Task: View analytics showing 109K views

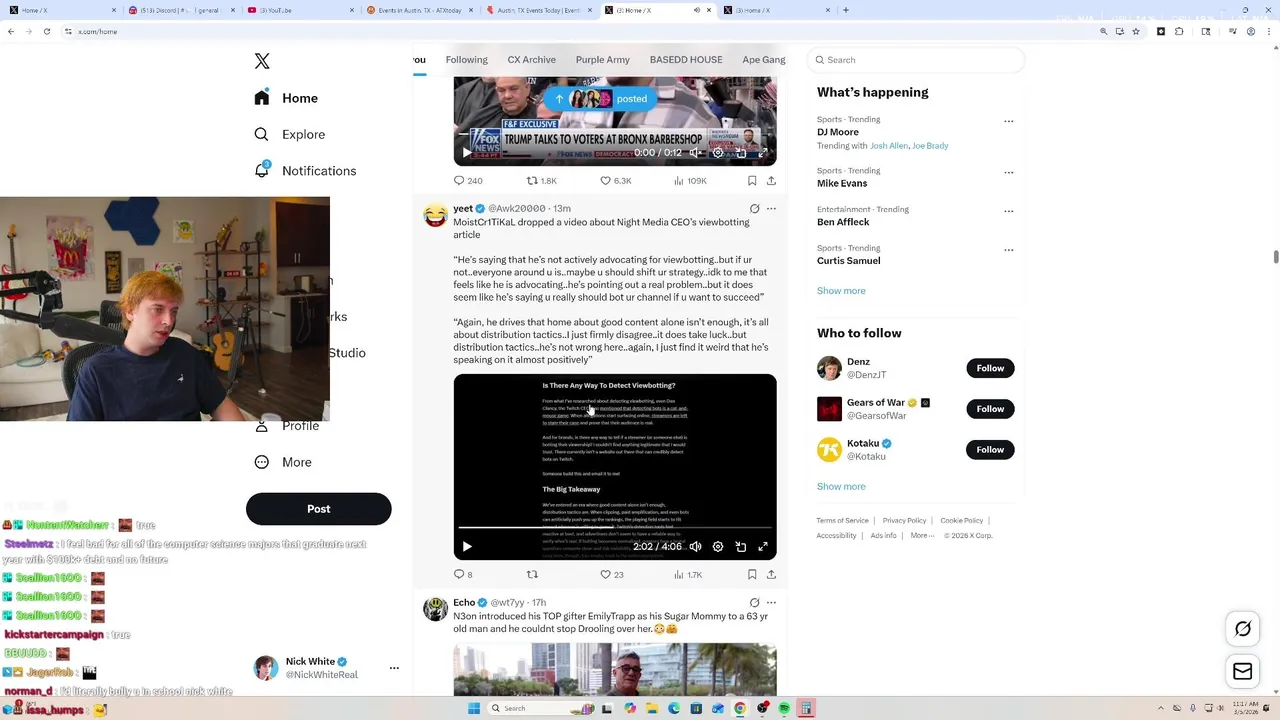Action: 690,181
